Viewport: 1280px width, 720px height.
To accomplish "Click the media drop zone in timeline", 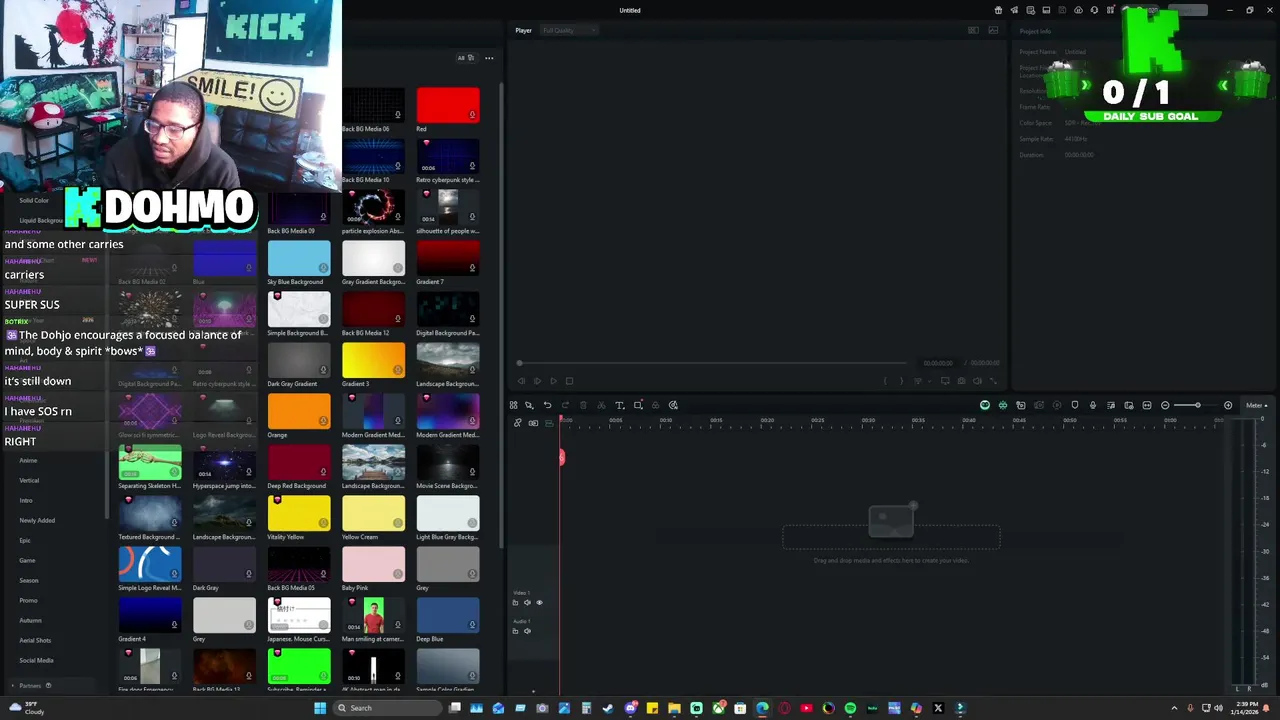I will [x=890, y=537].
